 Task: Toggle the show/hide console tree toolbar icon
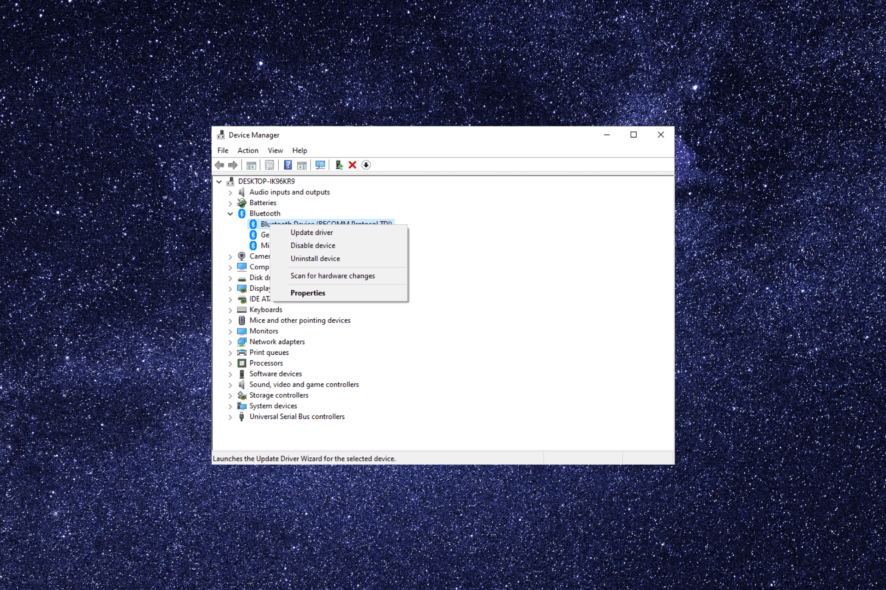pos(251,165)
